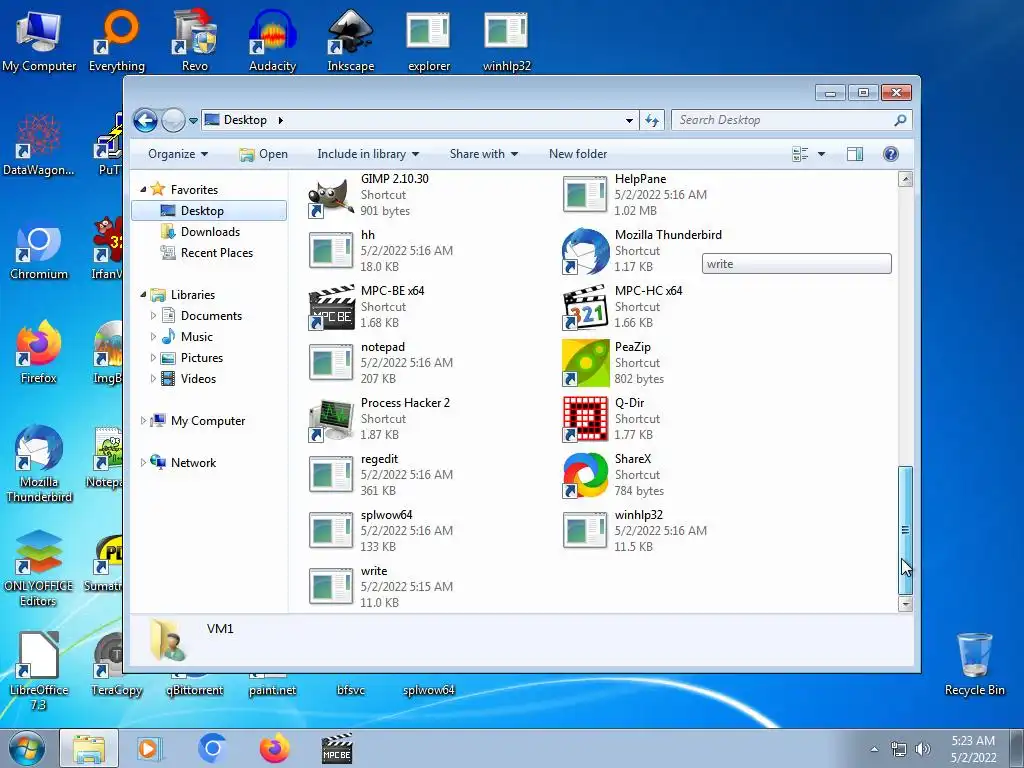Select the Mozilla Thunderbird shortcut in Explorer
This screenshot has width=1024, height=768.
585,251
